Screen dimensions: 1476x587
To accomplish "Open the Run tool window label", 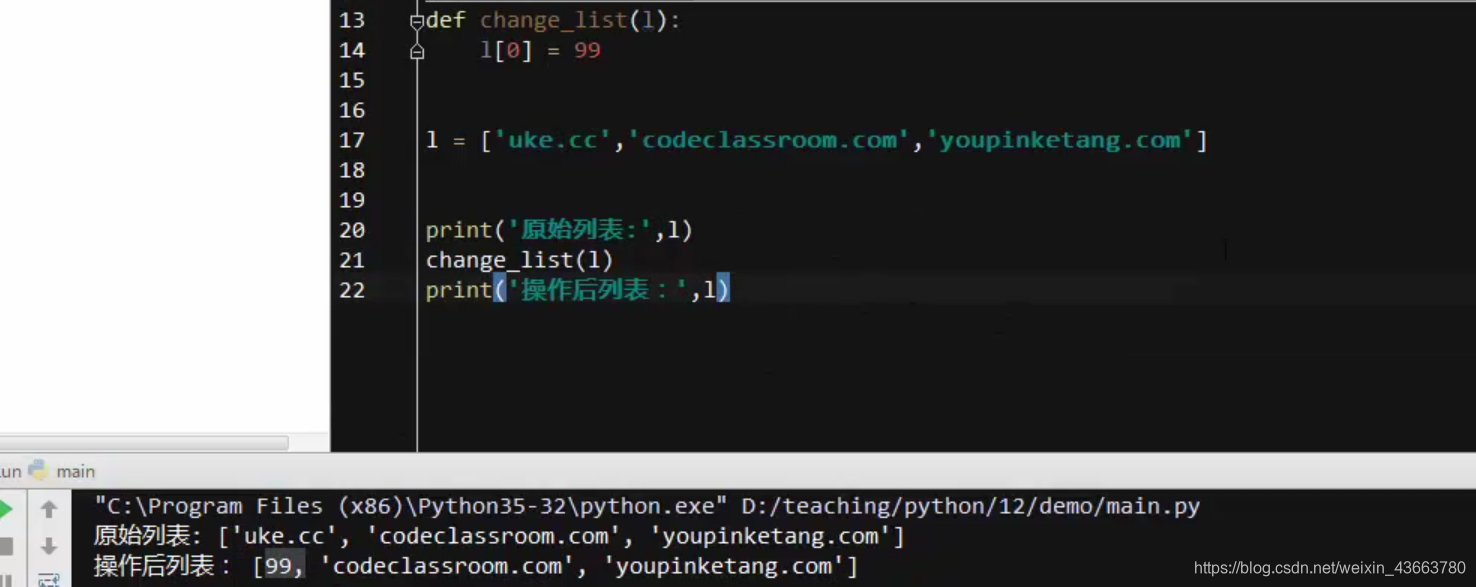I will [10, 471].
